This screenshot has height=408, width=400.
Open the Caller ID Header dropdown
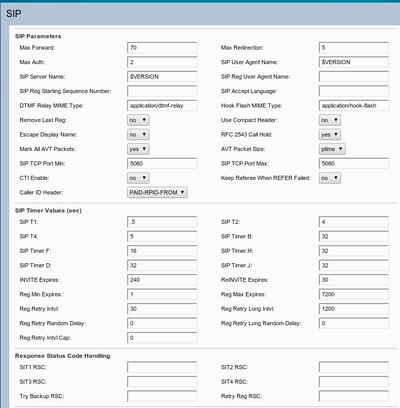point(157,192)
